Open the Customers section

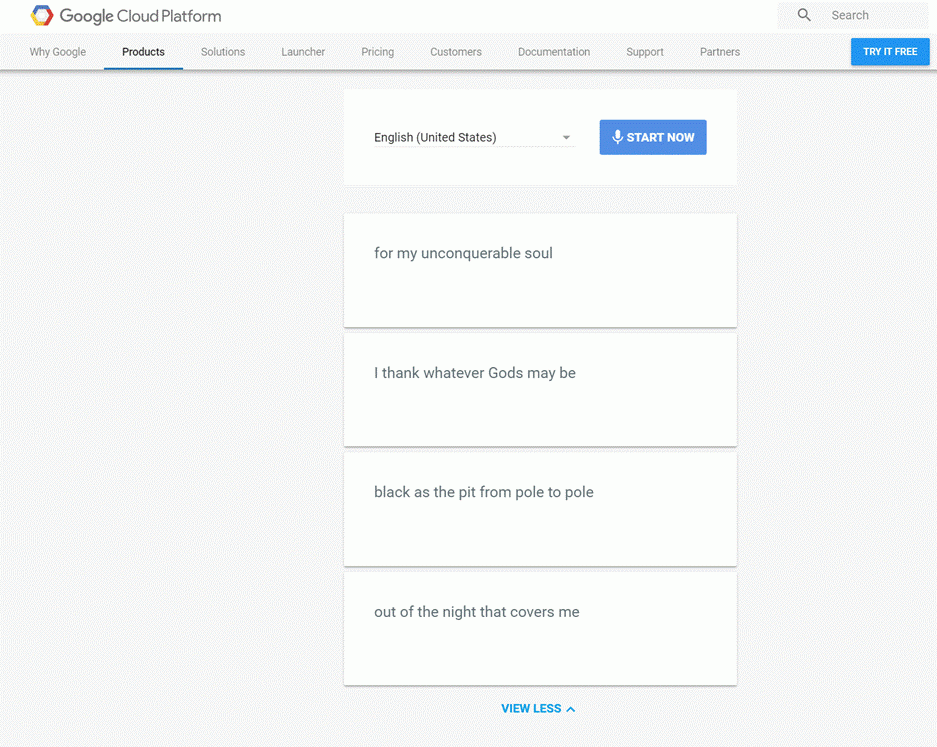click(x=455, y=52)
